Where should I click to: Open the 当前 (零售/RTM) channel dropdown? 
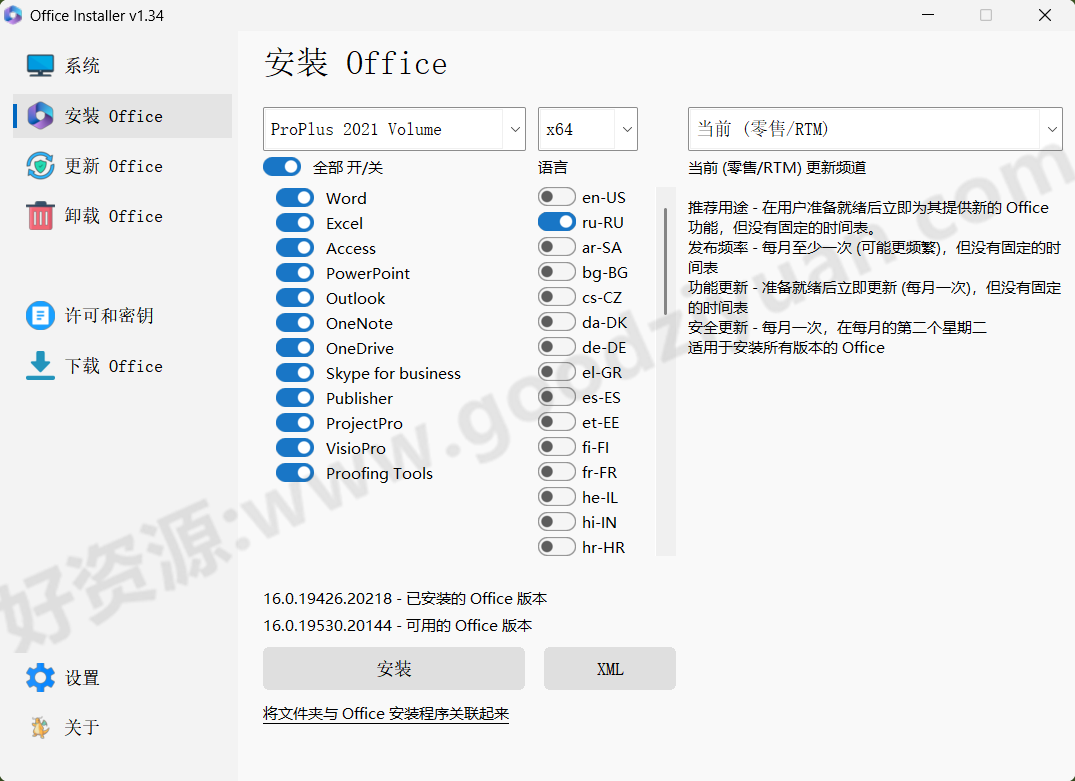point(874,129)
